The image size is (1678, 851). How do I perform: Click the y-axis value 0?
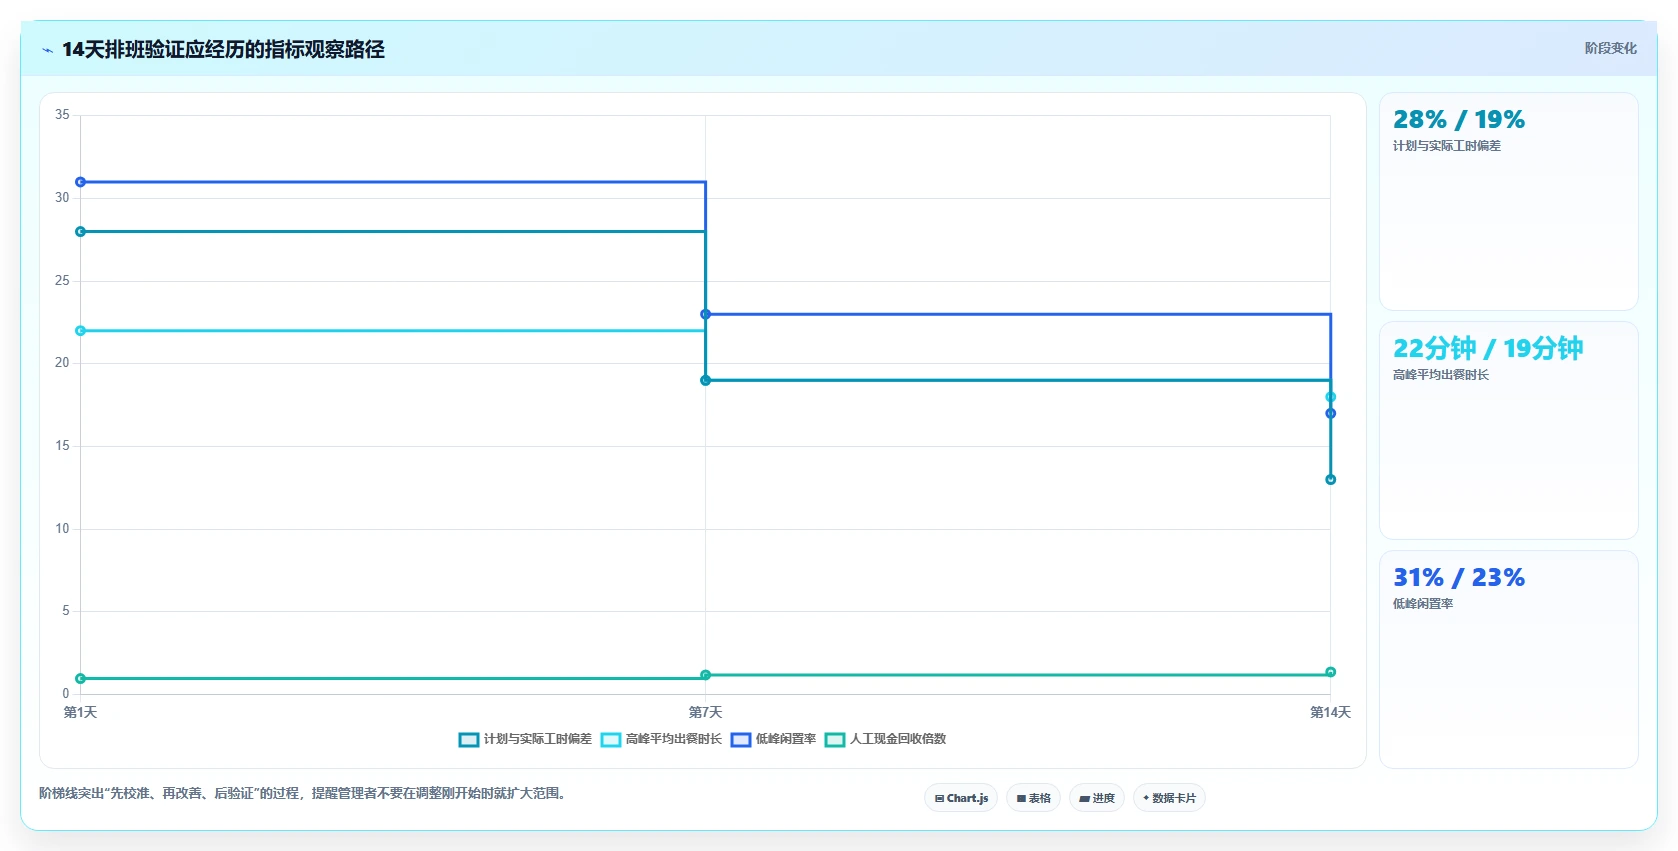pyautogui.click(x=66, y=694)
